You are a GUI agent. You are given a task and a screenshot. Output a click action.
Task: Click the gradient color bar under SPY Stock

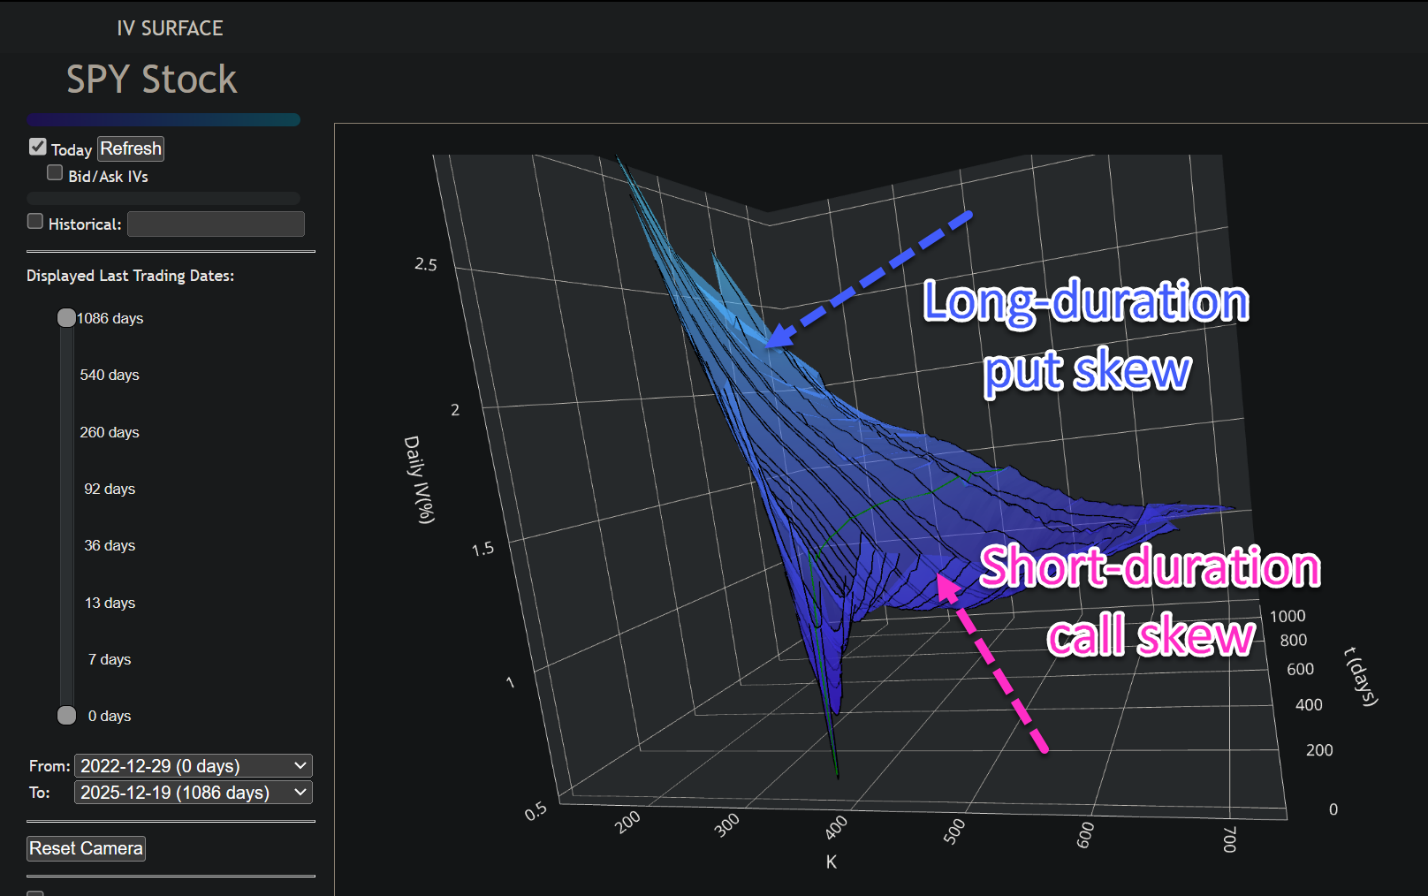click(163, 119)
